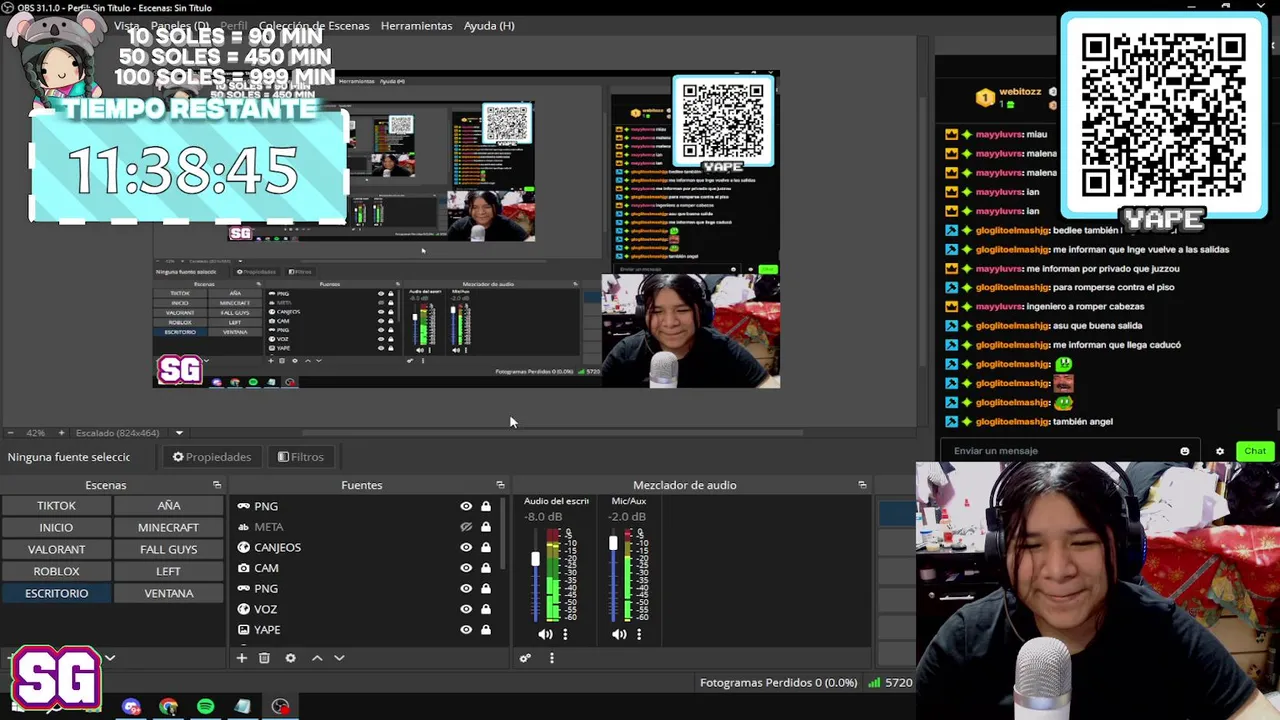Viewport: 1280px width, 720px height.
Task: Click the preview horizontal scrollbar
Action: (552, 433)
